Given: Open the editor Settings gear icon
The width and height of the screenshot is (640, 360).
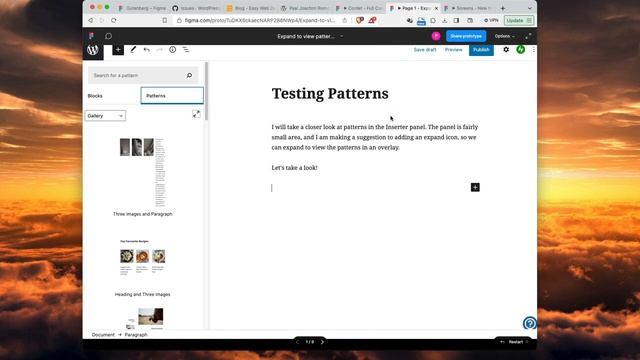Looking at the screenshot, I should point(506,49).
